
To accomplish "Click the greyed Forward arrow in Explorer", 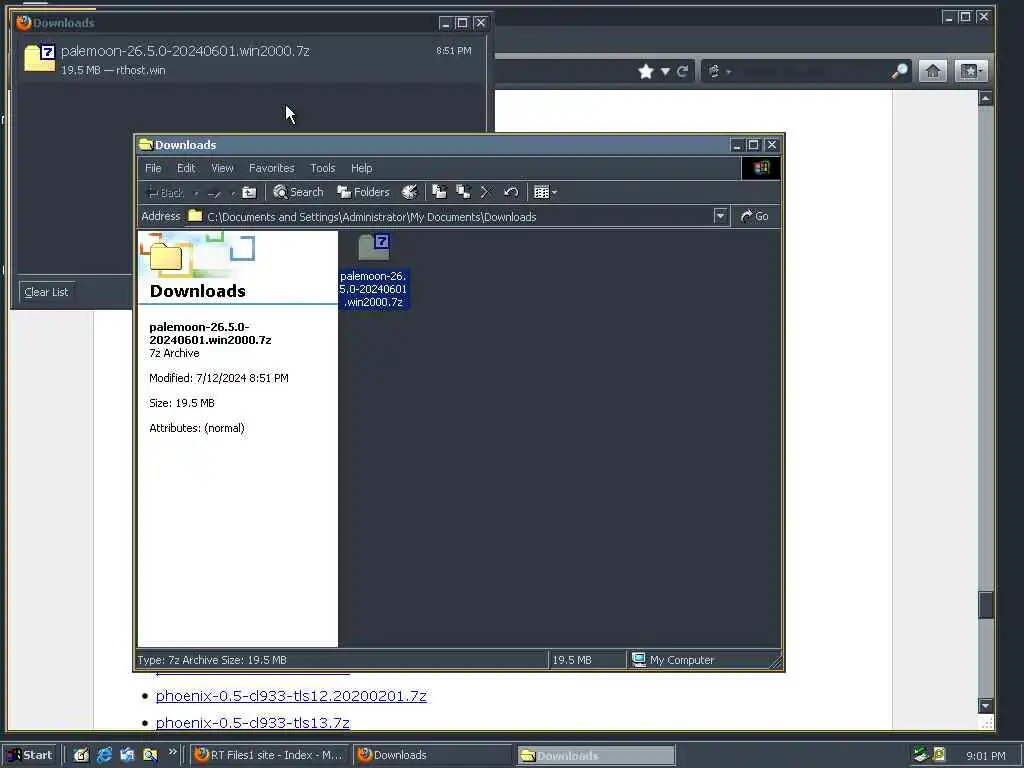I will click(214, 193).
